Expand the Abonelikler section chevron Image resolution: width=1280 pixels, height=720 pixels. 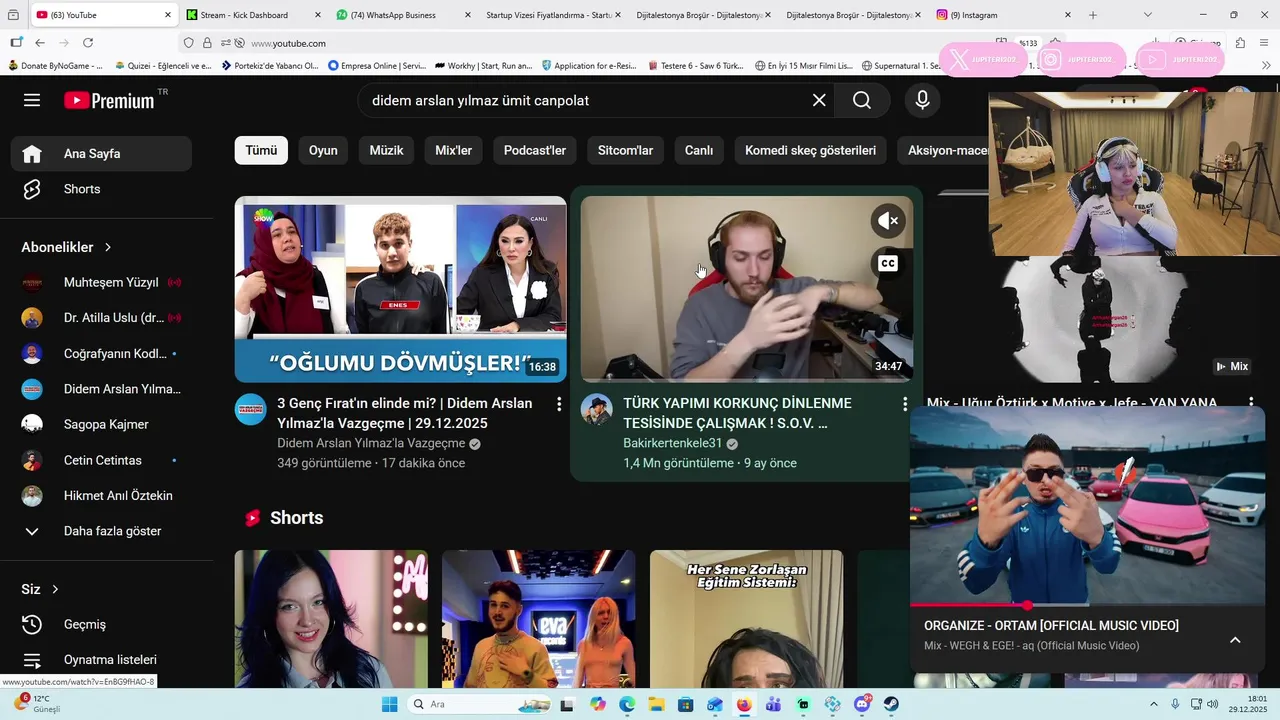pos(108,247)
